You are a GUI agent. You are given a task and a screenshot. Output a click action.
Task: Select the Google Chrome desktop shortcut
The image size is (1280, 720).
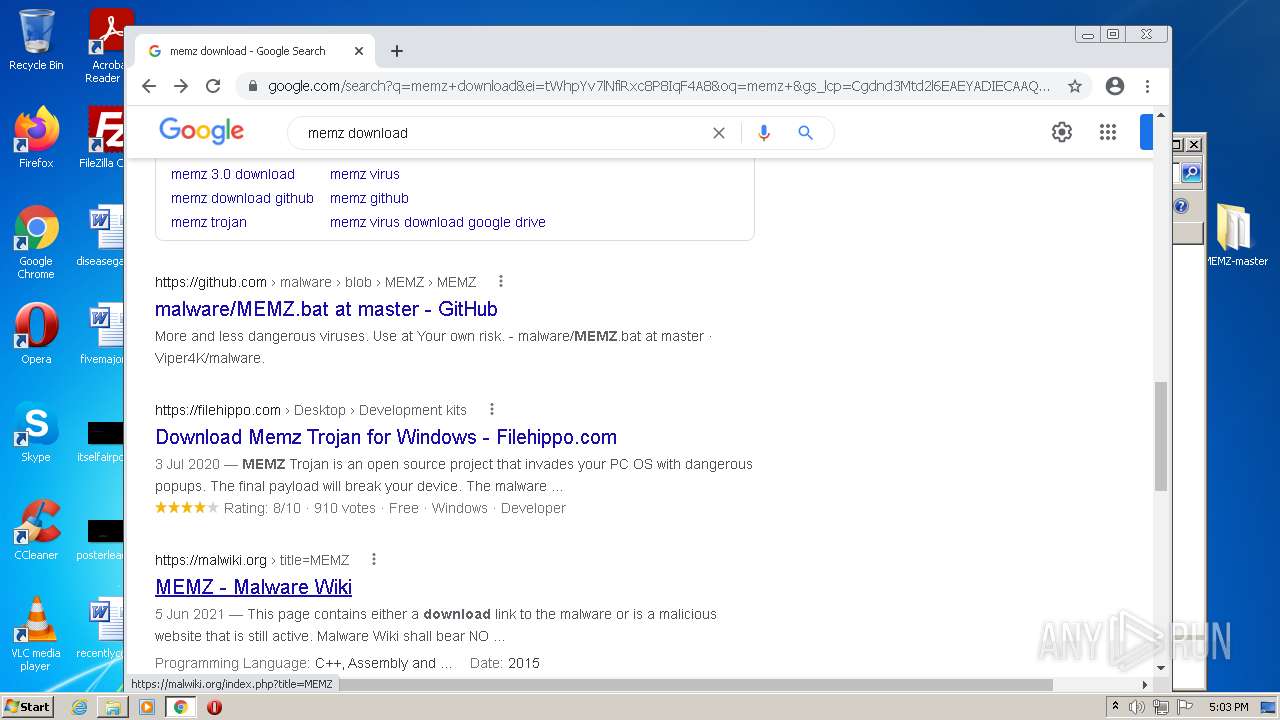tap(36, 242)
